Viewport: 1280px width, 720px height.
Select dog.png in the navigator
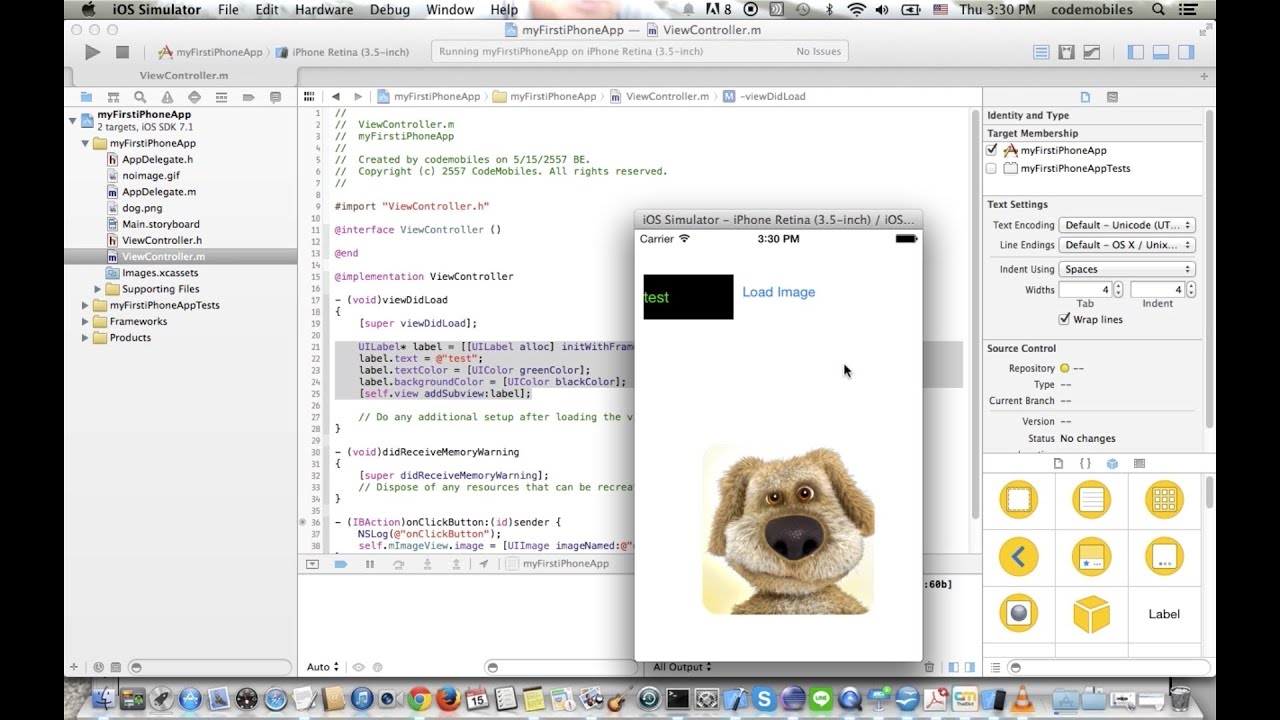(x=142, y=208)
